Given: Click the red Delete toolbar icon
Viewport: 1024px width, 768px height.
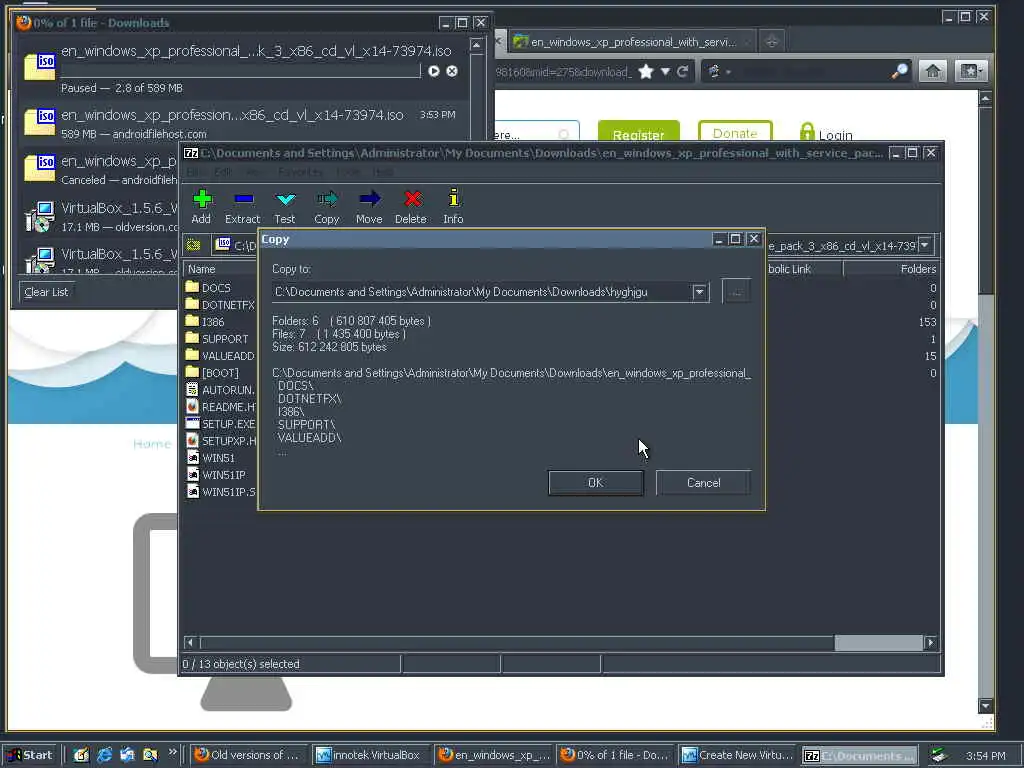Looking at the screenshot, I should [411, 199].
